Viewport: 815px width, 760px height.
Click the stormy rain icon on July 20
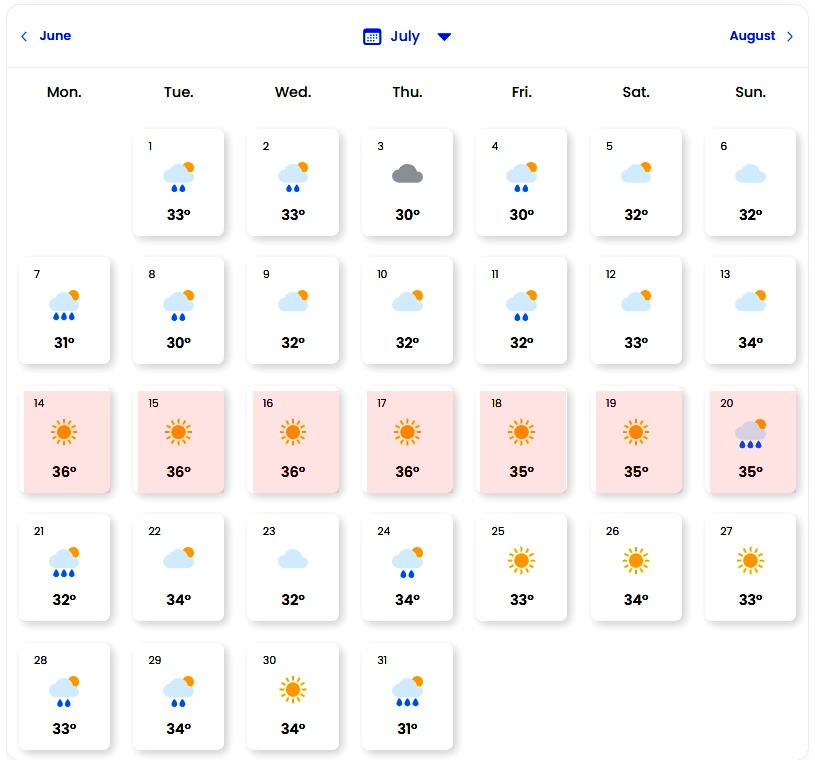(751, 432)
